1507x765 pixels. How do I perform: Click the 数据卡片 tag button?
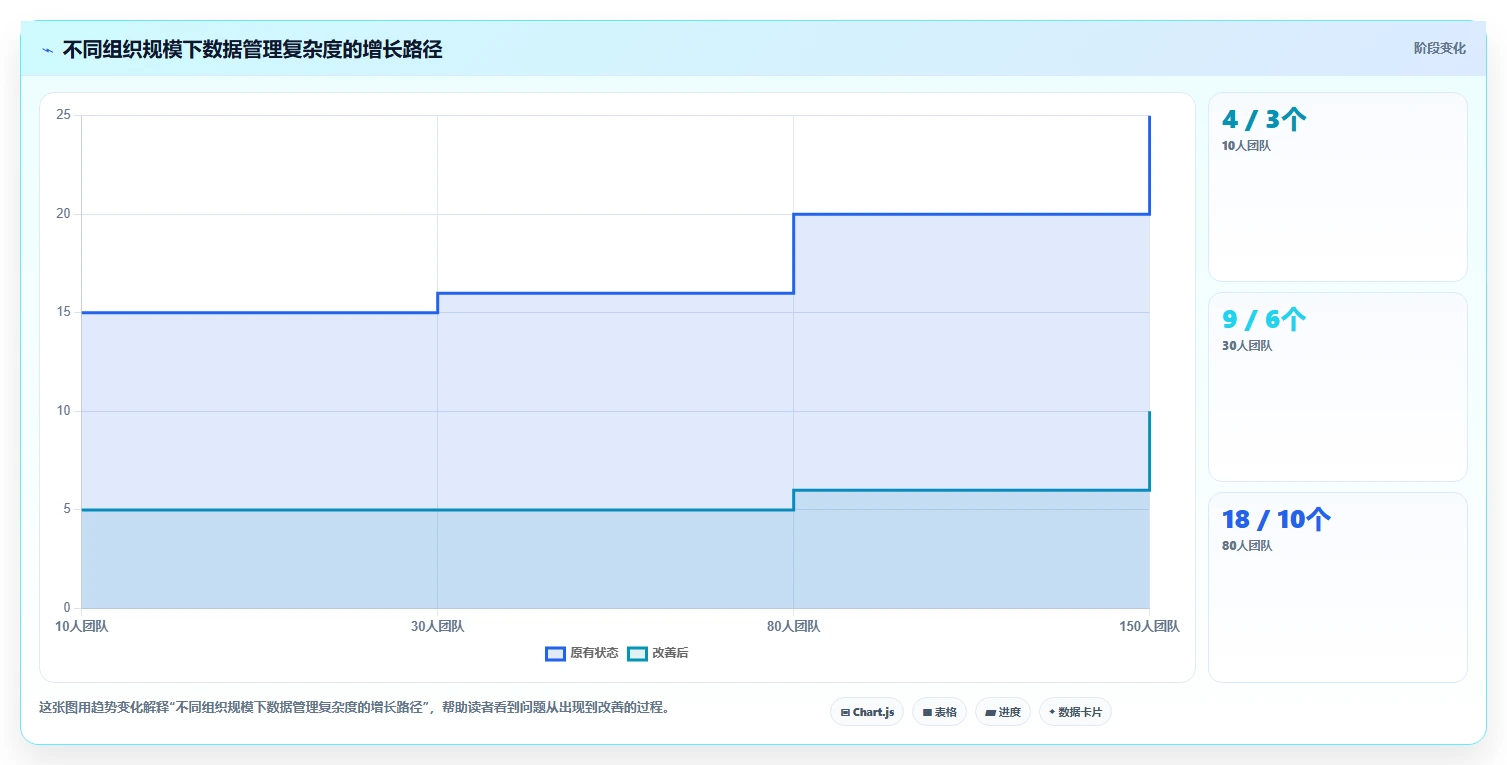(1075, 712)
